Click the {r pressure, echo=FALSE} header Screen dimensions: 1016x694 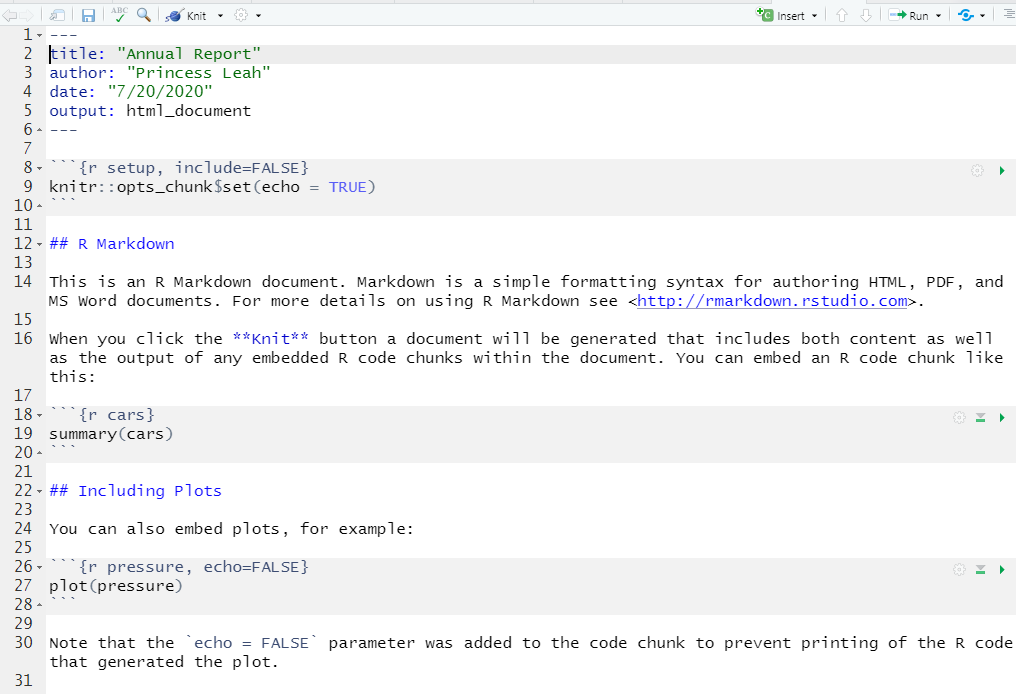(194, 568)
